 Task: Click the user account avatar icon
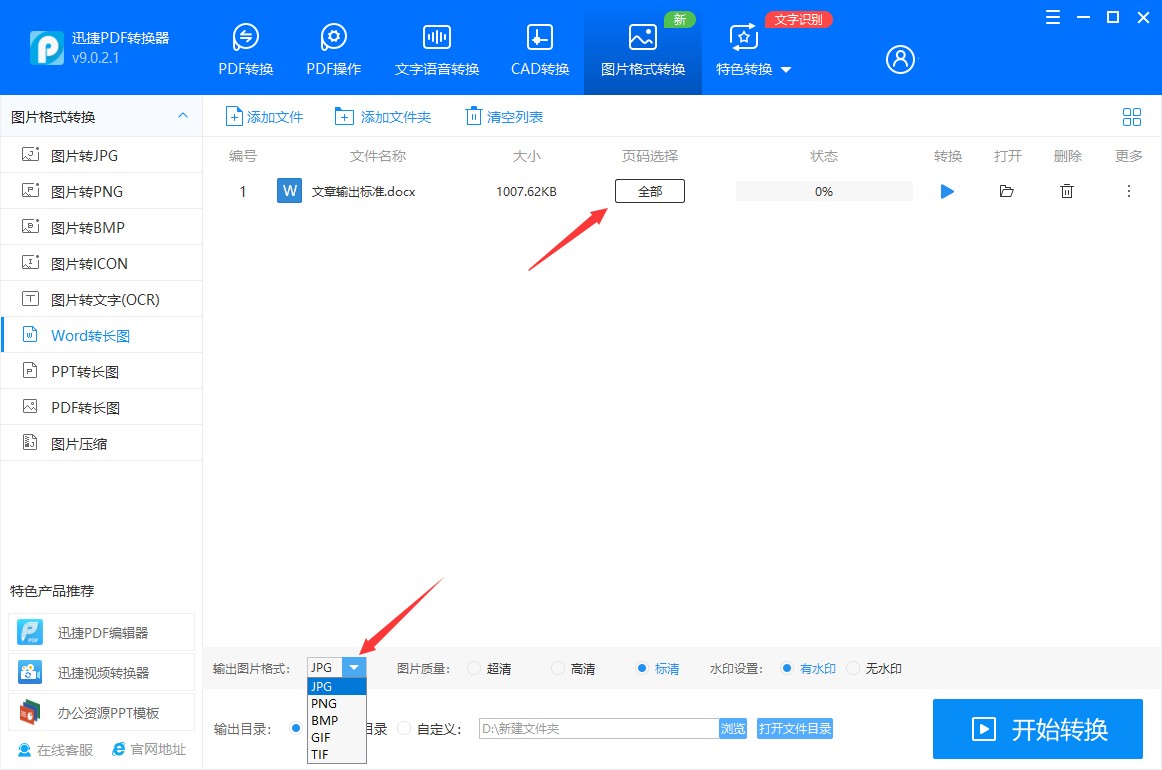pos(899,59)
